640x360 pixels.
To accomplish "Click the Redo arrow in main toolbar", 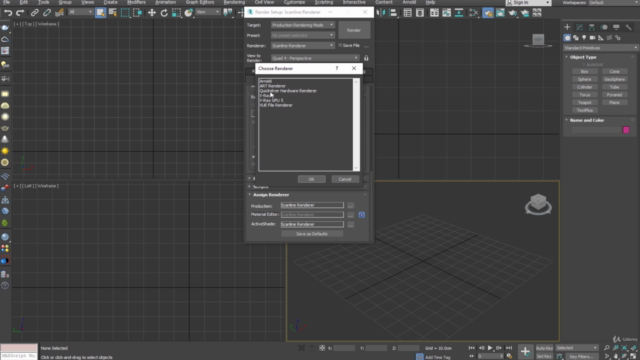I will point(20,13).
